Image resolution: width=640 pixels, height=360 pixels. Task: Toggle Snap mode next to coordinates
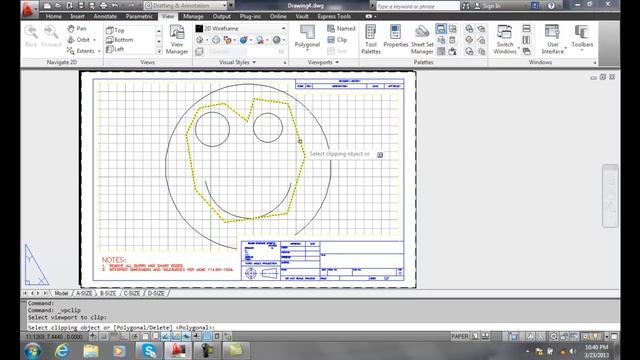(x=103, y=336)
